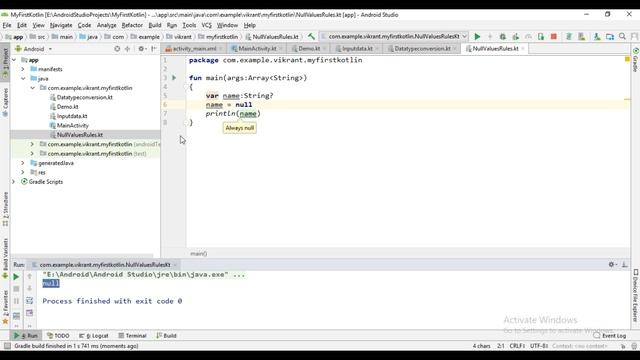Toggle soft-wrap in Run console

29,301
